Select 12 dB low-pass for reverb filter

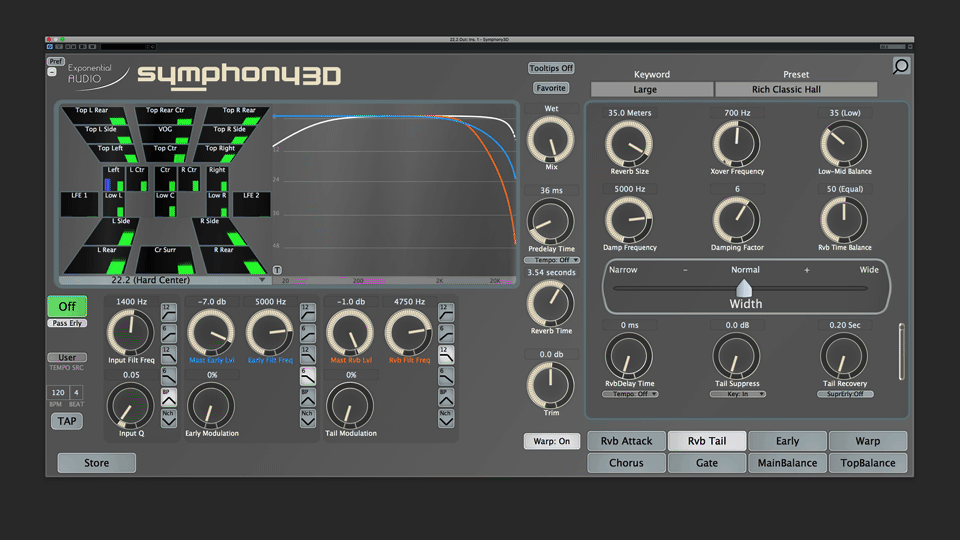click(446, 354)
